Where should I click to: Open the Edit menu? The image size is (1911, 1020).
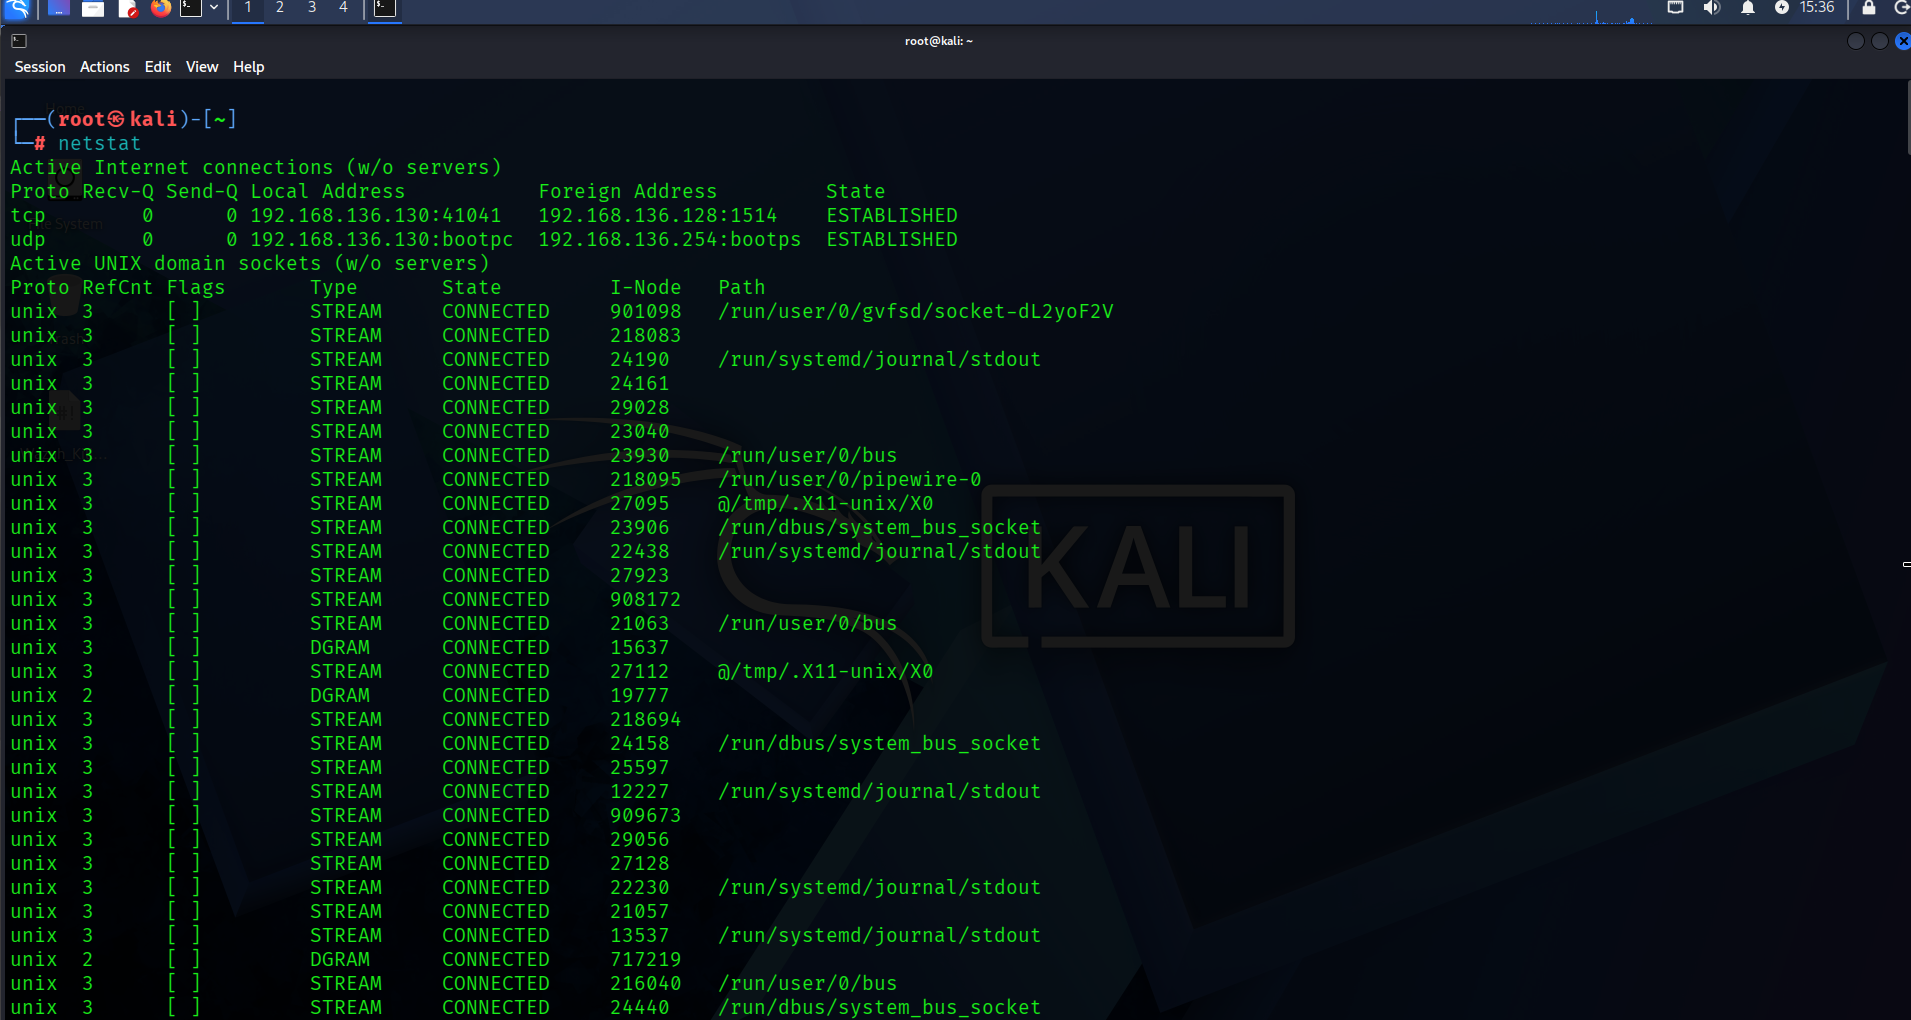(x=158, y=67)
